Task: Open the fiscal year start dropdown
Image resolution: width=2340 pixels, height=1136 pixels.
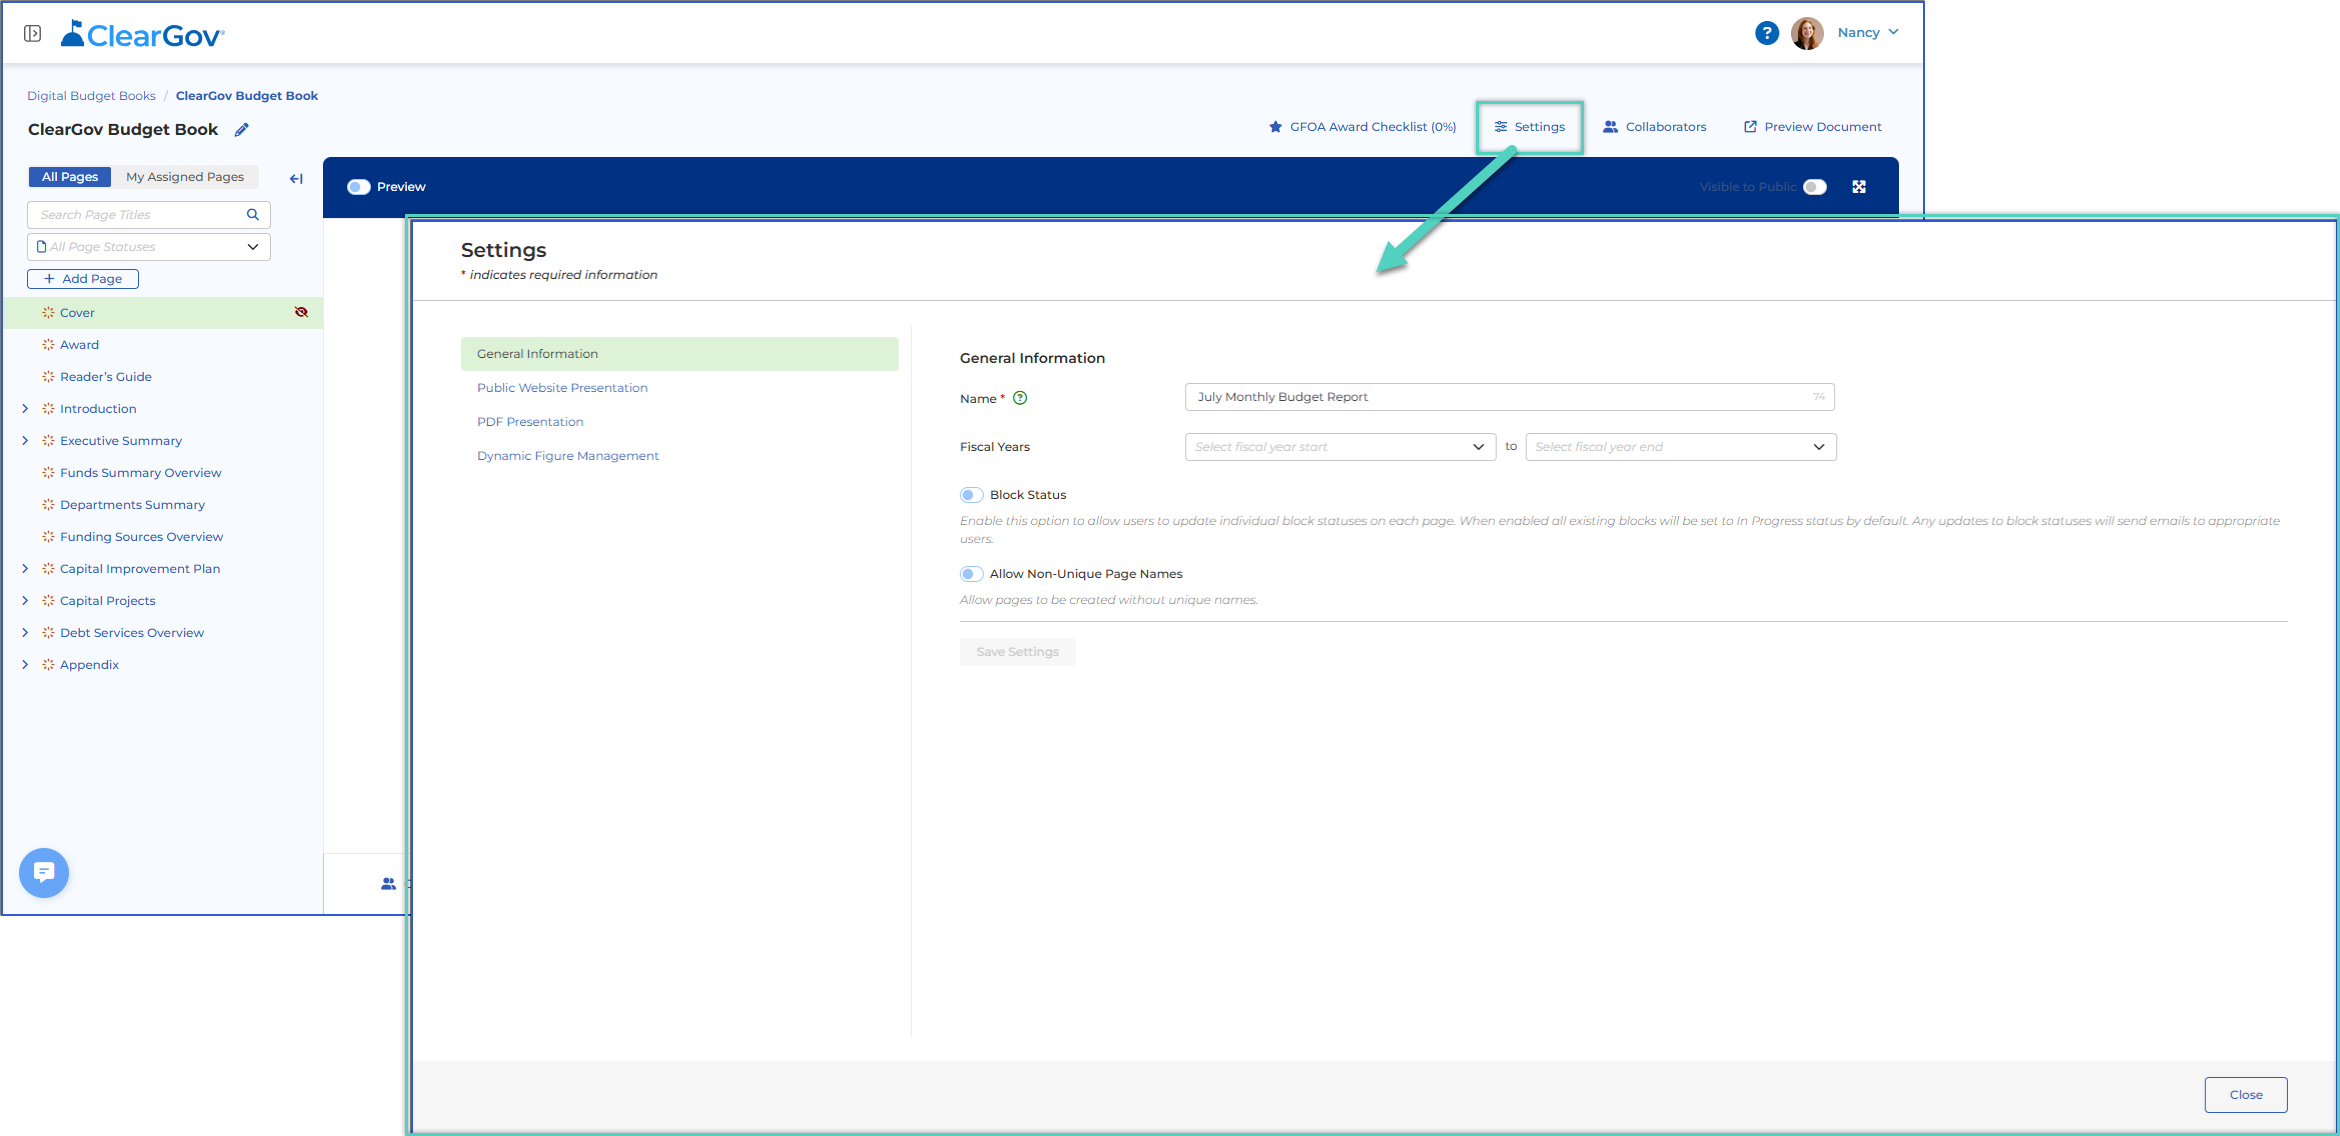Action: click(x=1340, y=447)
